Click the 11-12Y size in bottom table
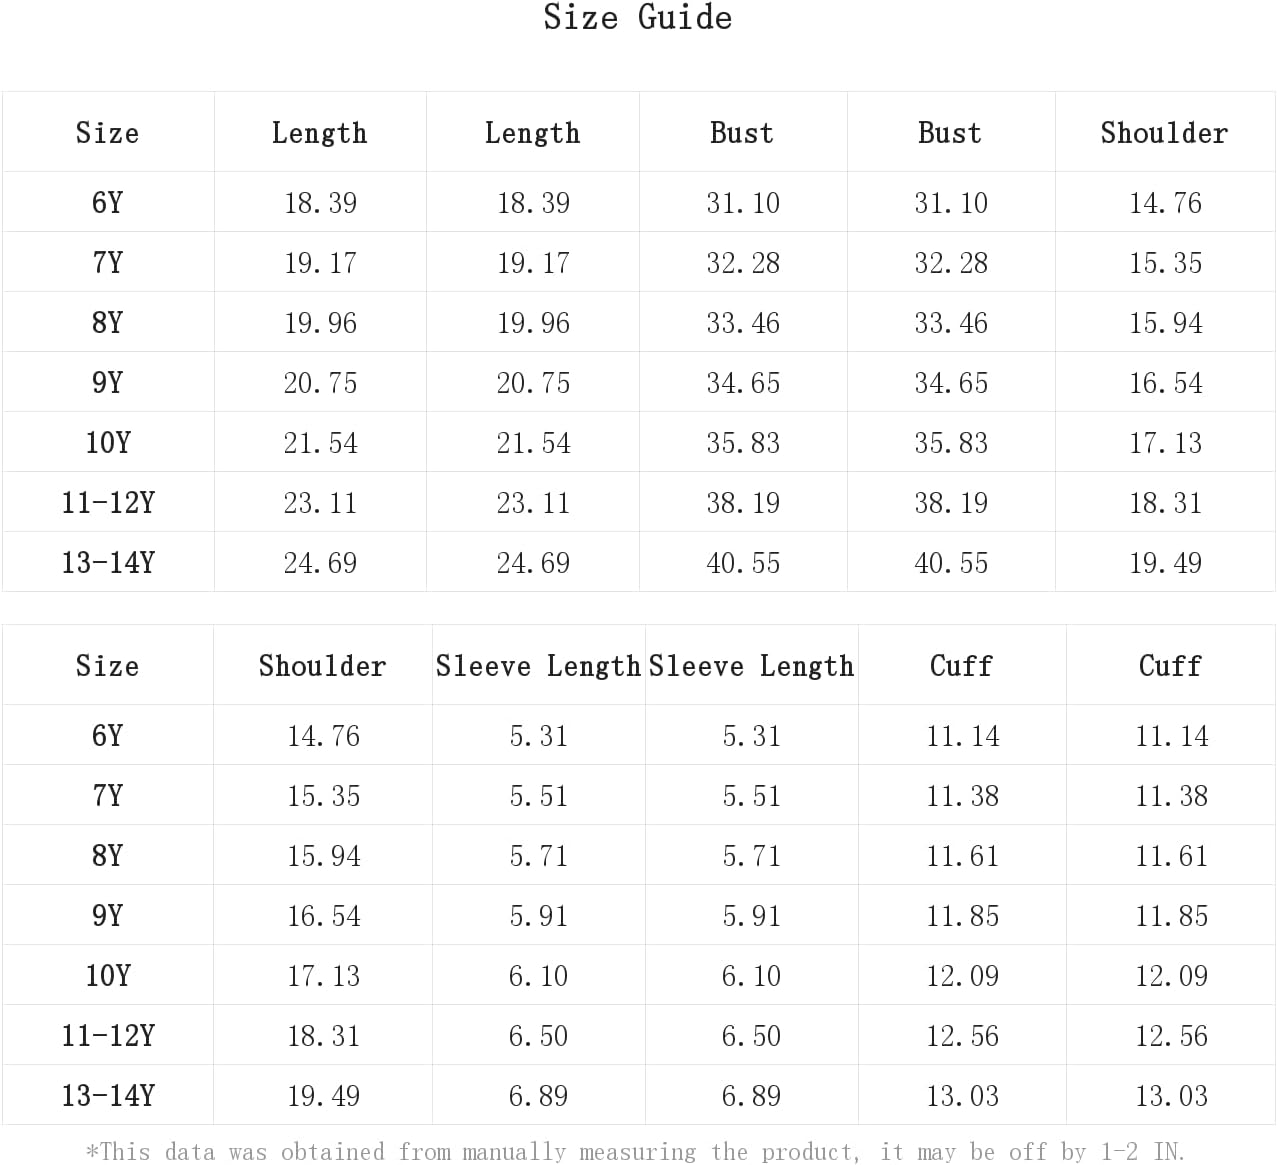 point(108,1035)
